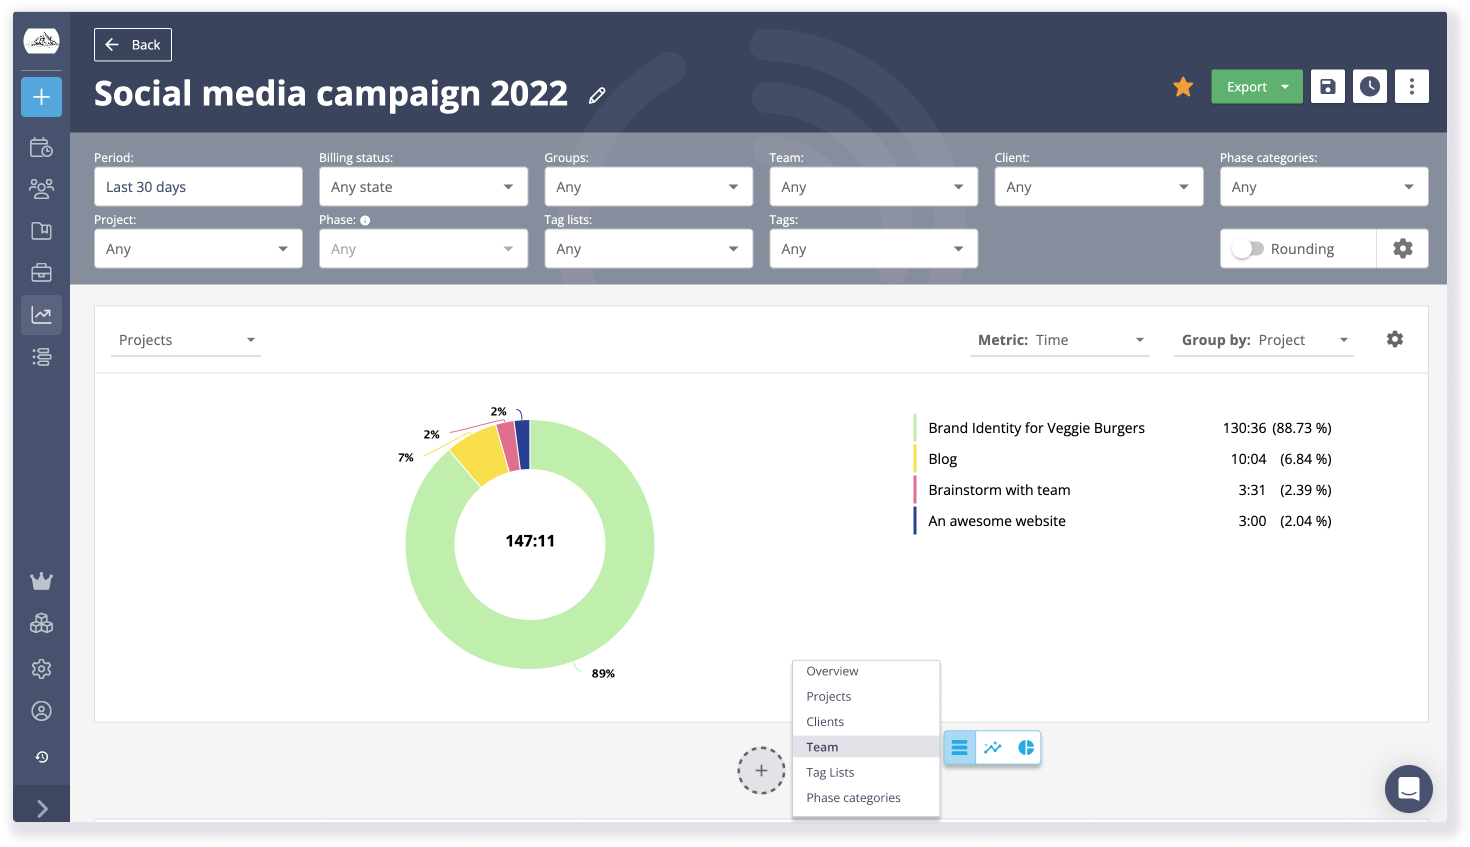Select Phase categories in the popup menu
1470x847 pixels.
pos(853,797)
